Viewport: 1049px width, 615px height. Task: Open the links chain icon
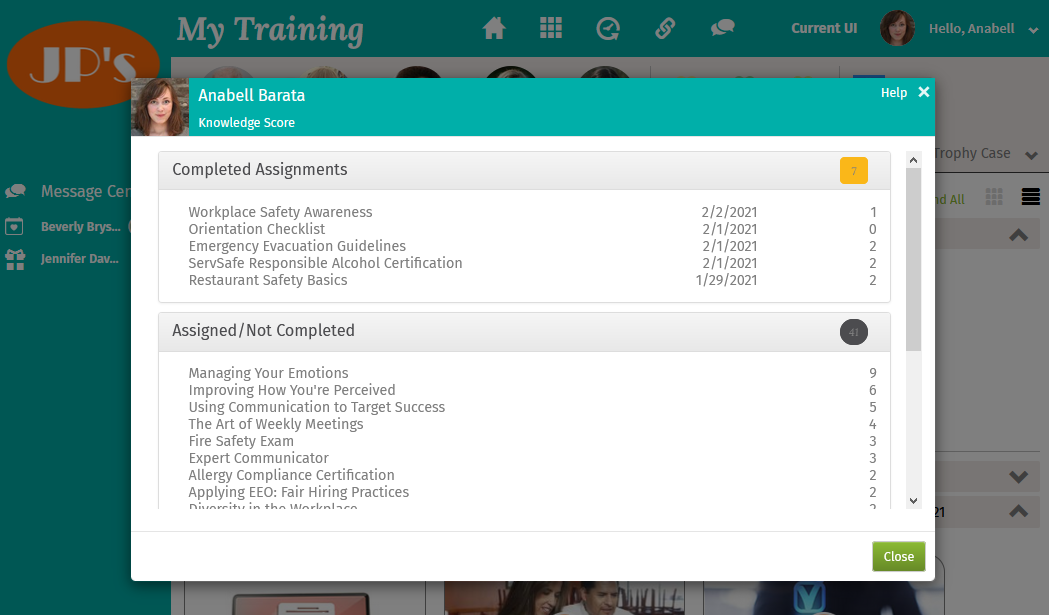[x=664, y=28]
